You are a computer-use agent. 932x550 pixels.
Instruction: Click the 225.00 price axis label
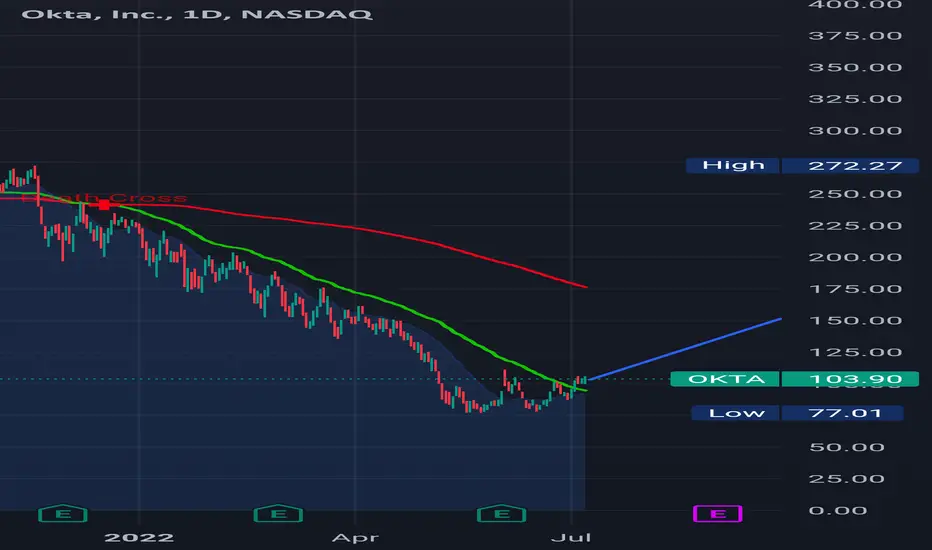pos(855,225)
